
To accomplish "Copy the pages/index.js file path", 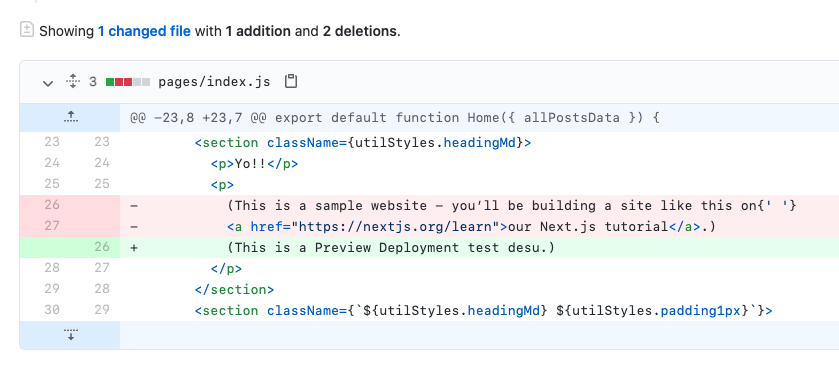I will [291, 81].
